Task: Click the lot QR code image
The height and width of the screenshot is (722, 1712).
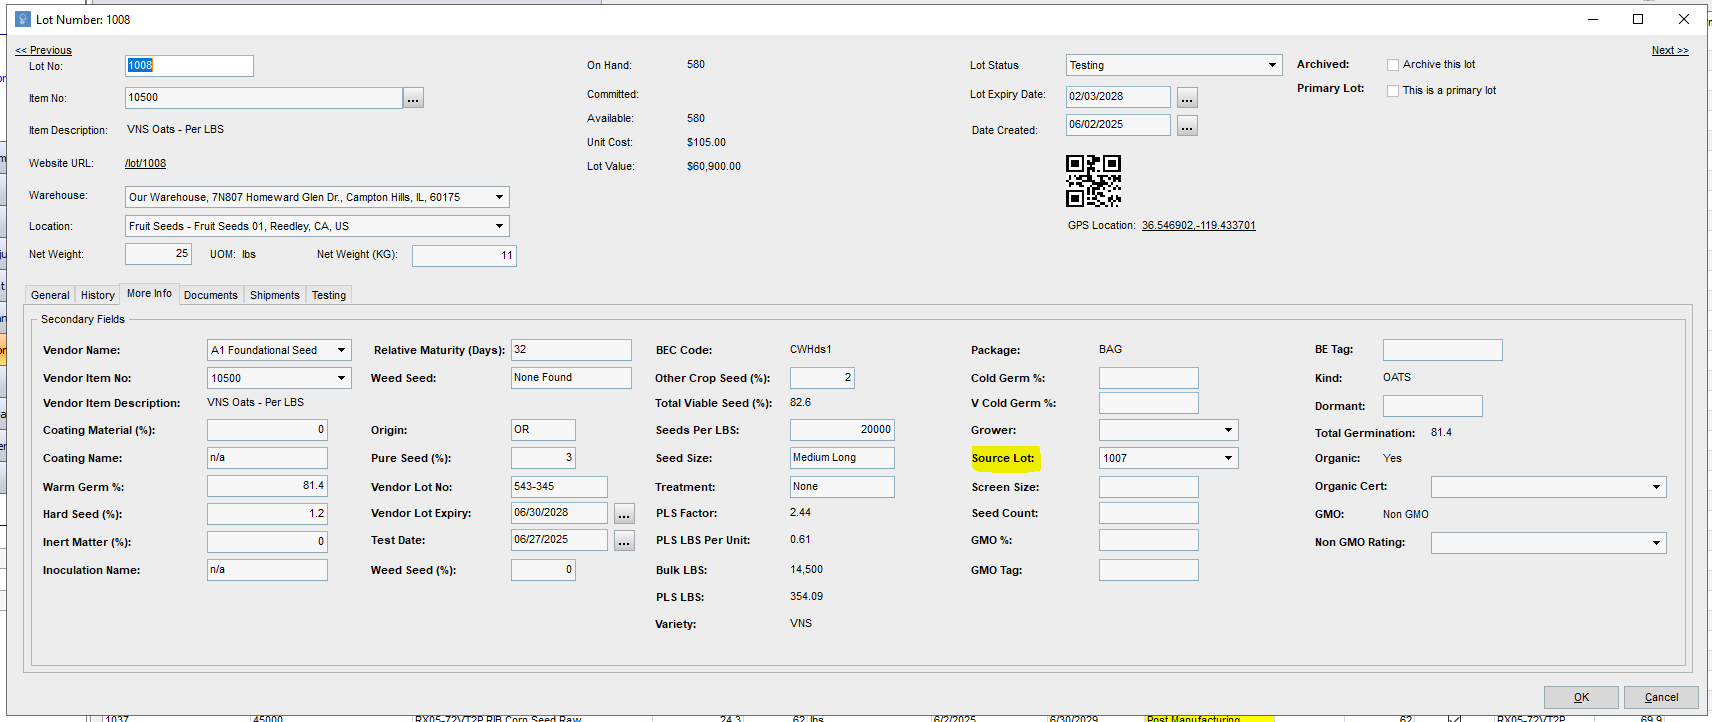Action: point(1093,181)
